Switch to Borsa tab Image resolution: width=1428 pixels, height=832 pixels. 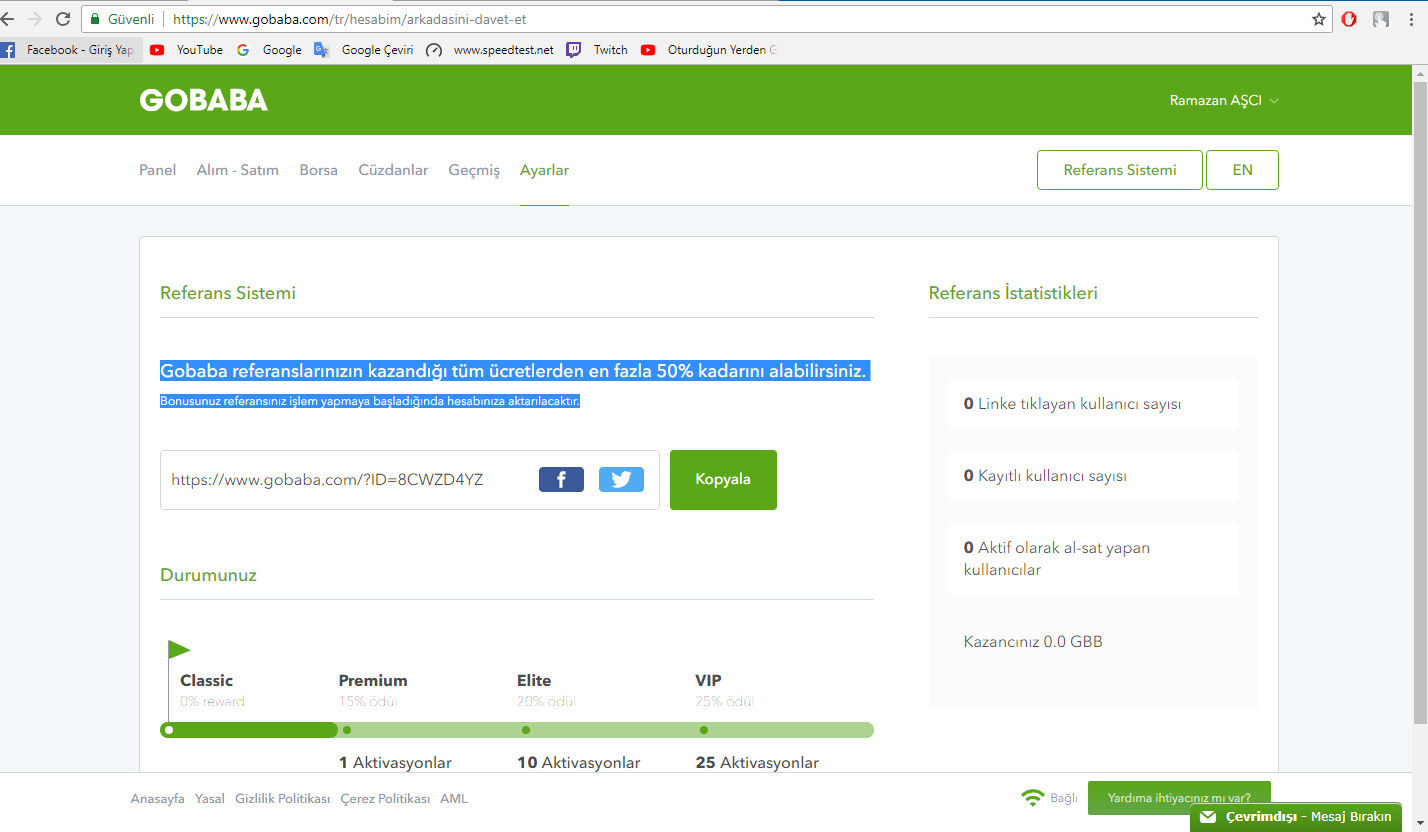click(x=319, y=170)
